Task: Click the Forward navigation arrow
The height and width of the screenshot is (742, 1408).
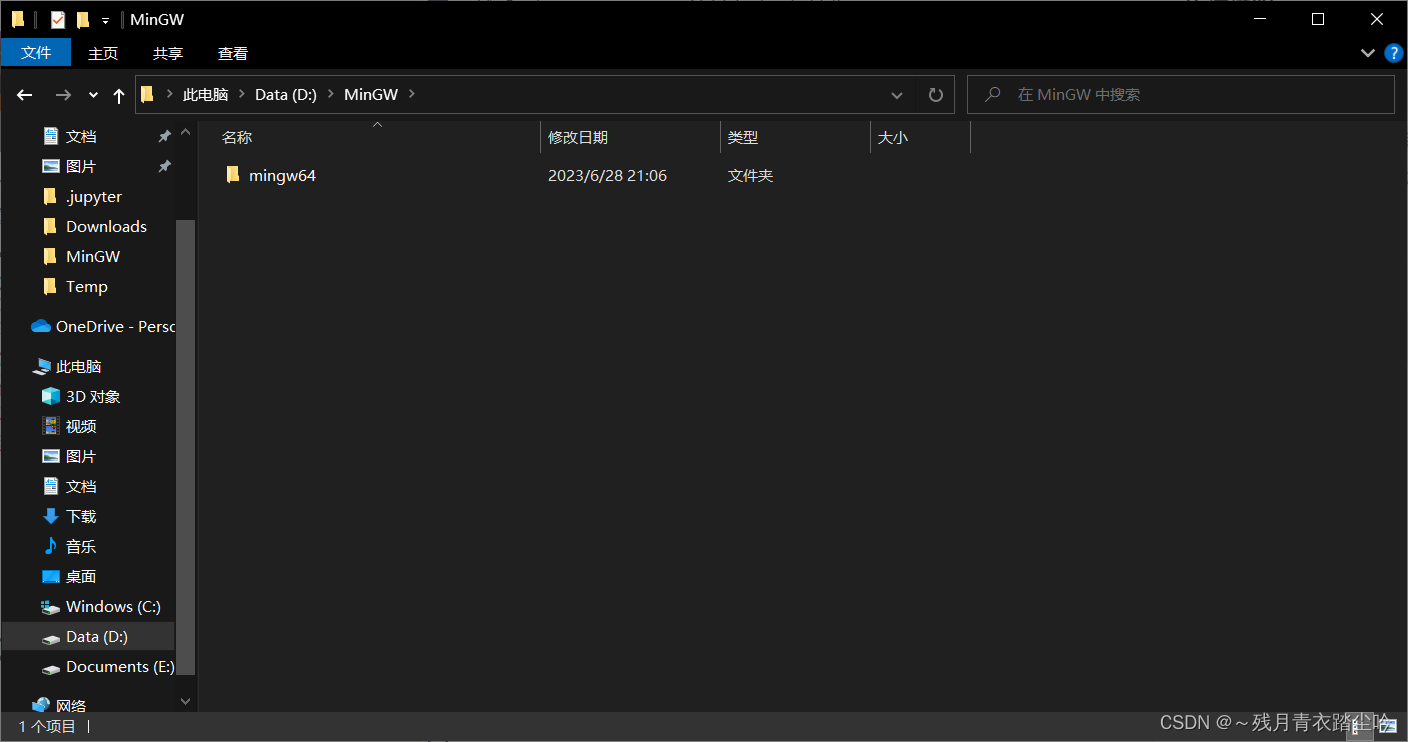Action: point(63,95)
